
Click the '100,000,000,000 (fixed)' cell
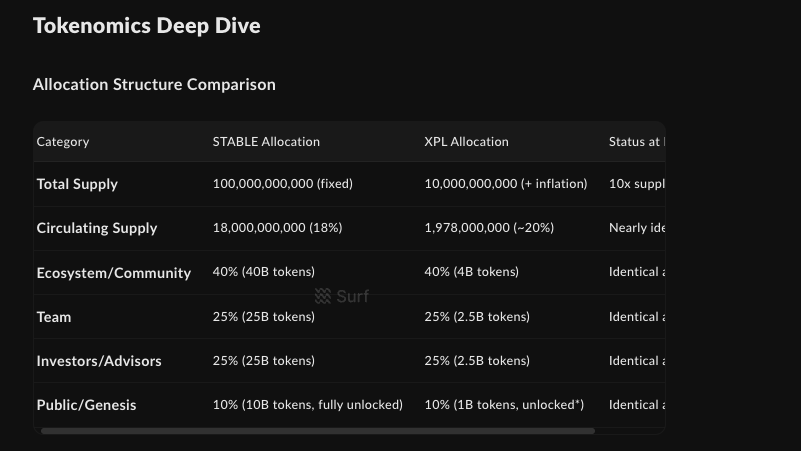(282, 184)
